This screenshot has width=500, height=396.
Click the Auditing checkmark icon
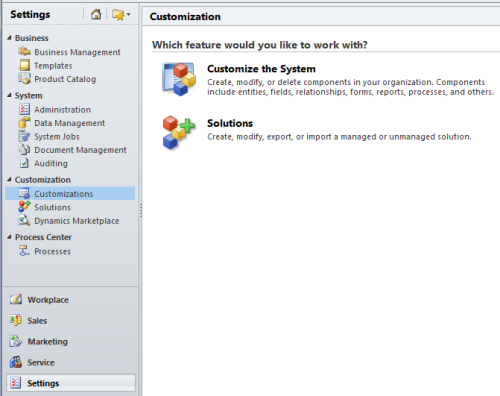(x=25, y=163)
